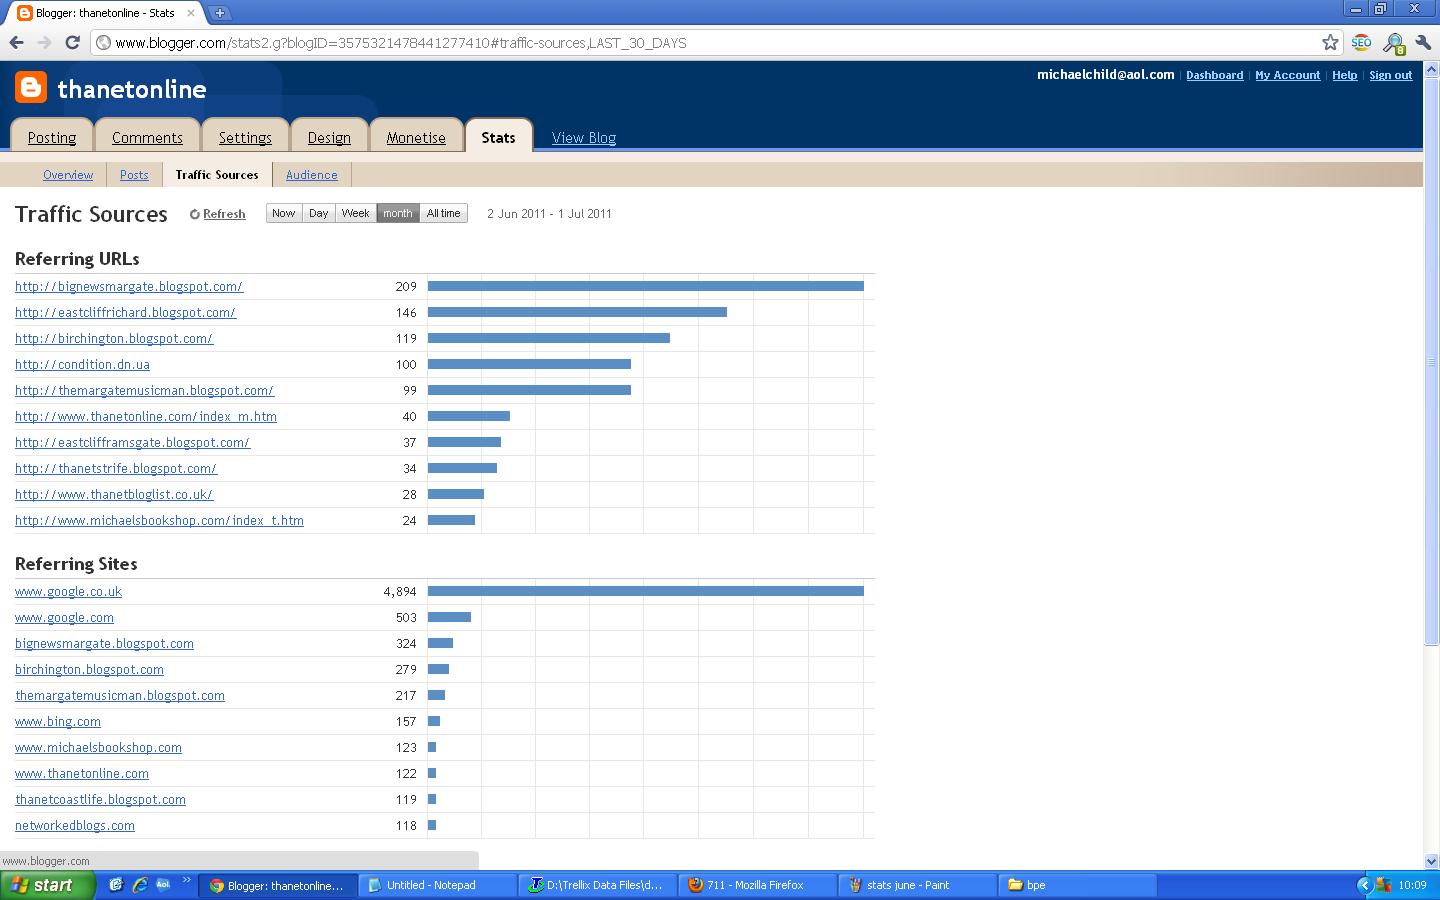This screenshot has height=900, width=1440.
Task: Open referring URL bignewsmargate.blogspot.com/
Action: [129, 286]
